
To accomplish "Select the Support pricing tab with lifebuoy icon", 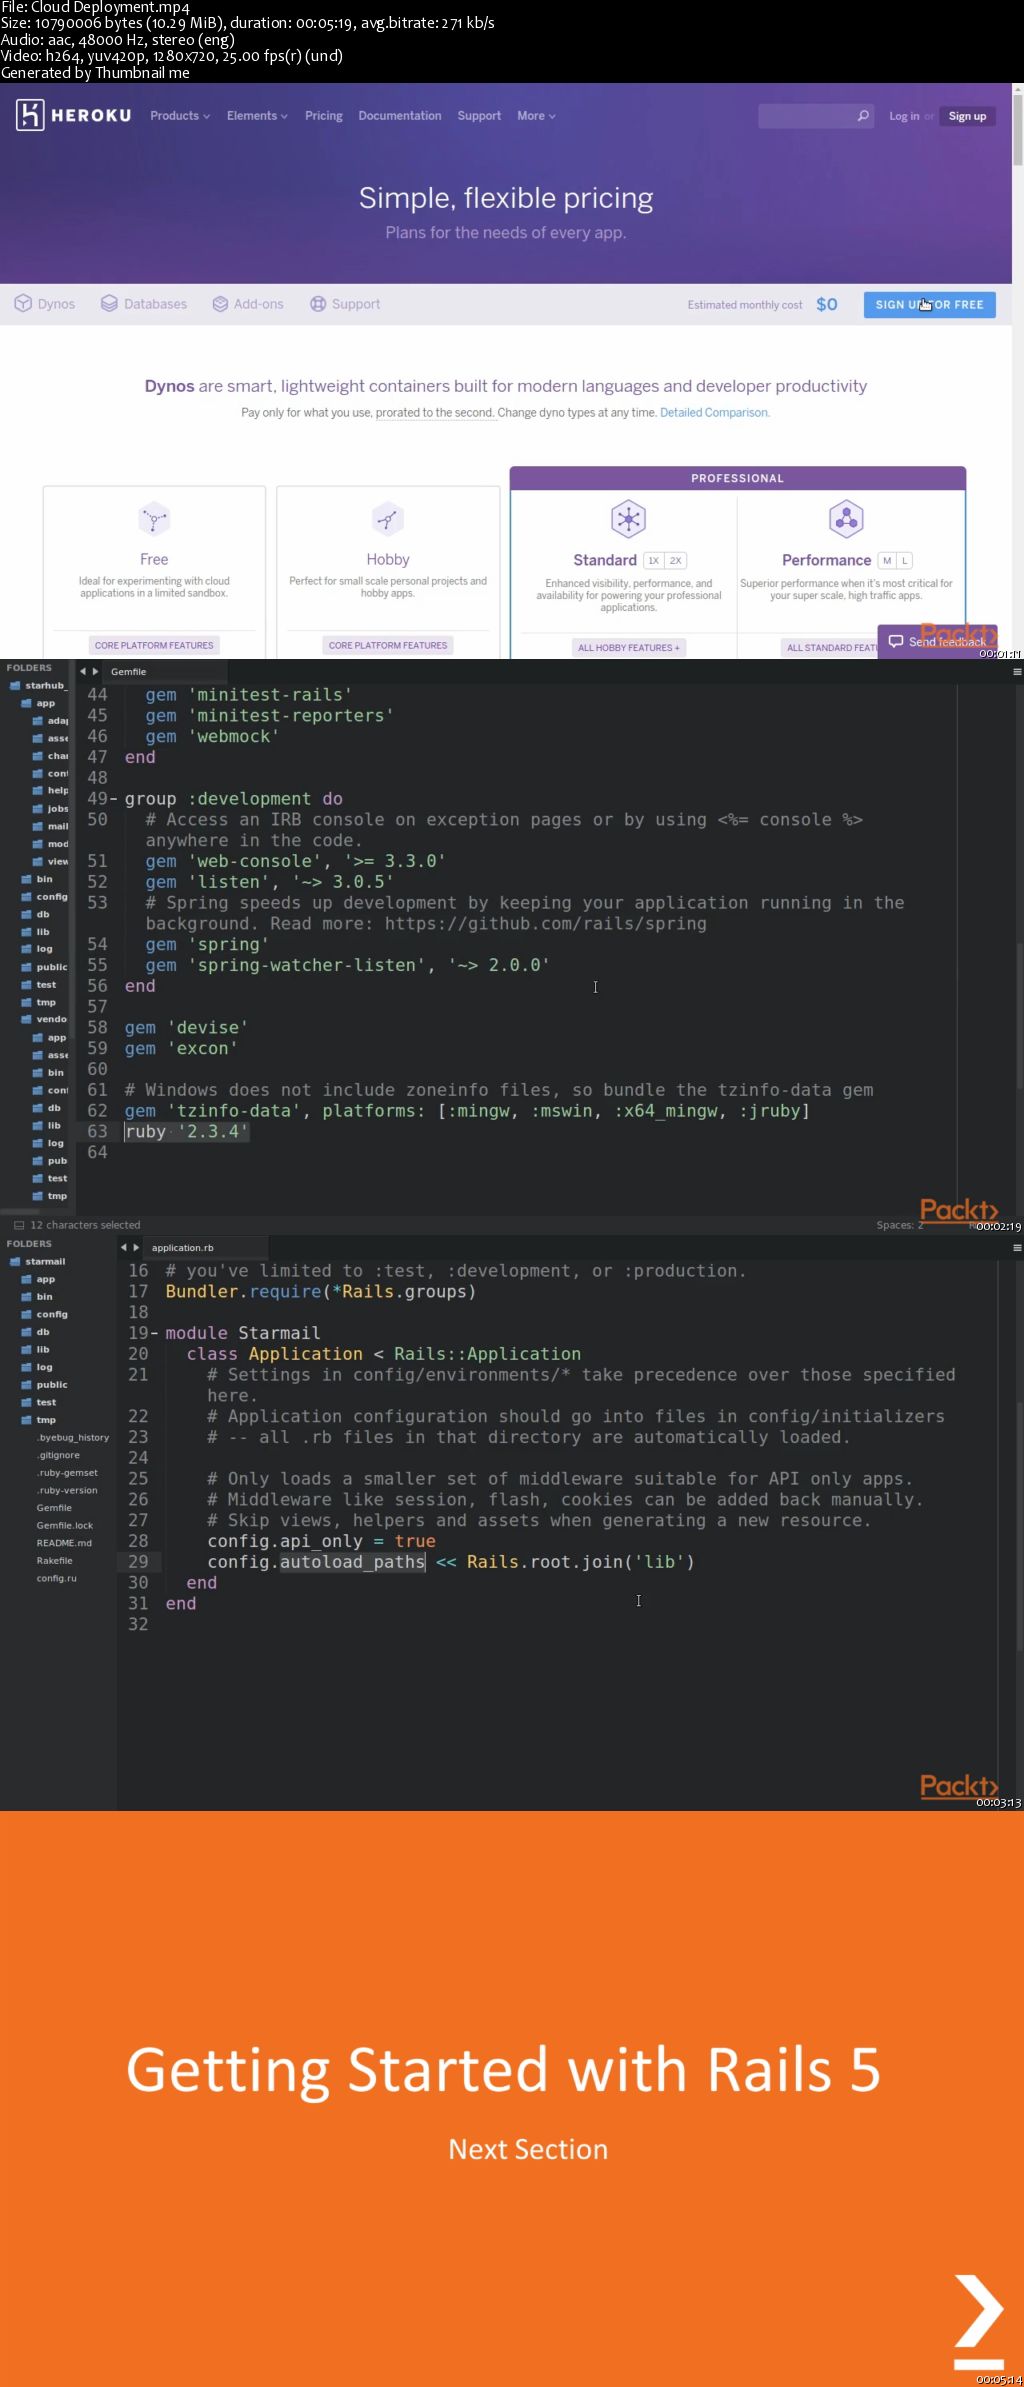I will (345, 304).
